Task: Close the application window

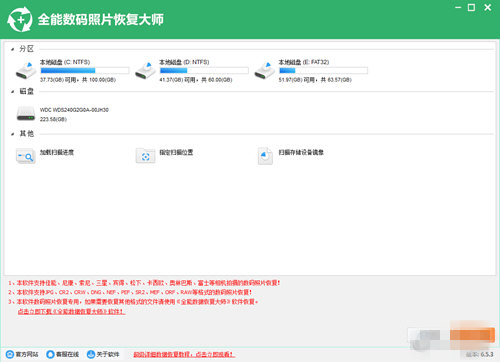Action: click(488, 7)
